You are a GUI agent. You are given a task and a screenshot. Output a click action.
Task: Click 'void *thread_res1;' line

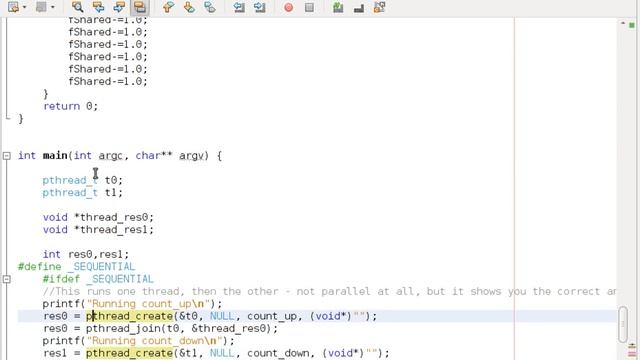click(98, 229)
